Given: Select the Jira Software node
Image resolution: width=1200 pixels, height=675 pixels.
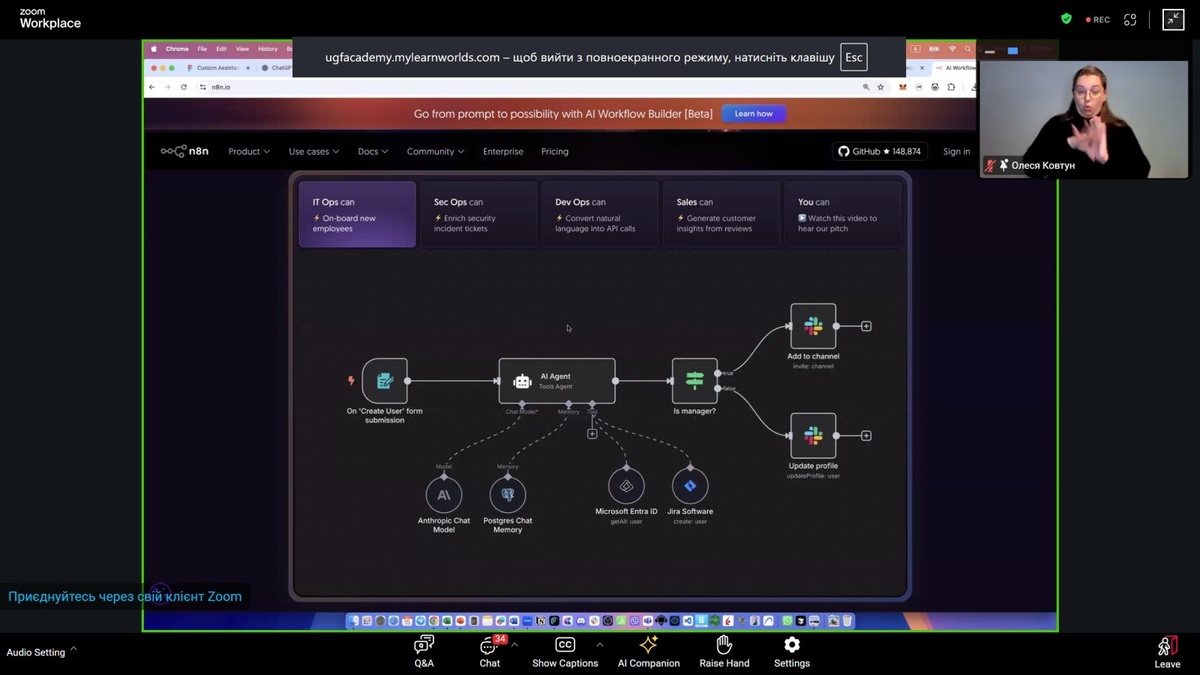Looking at the screenshot, I should [x=689, y=487].
